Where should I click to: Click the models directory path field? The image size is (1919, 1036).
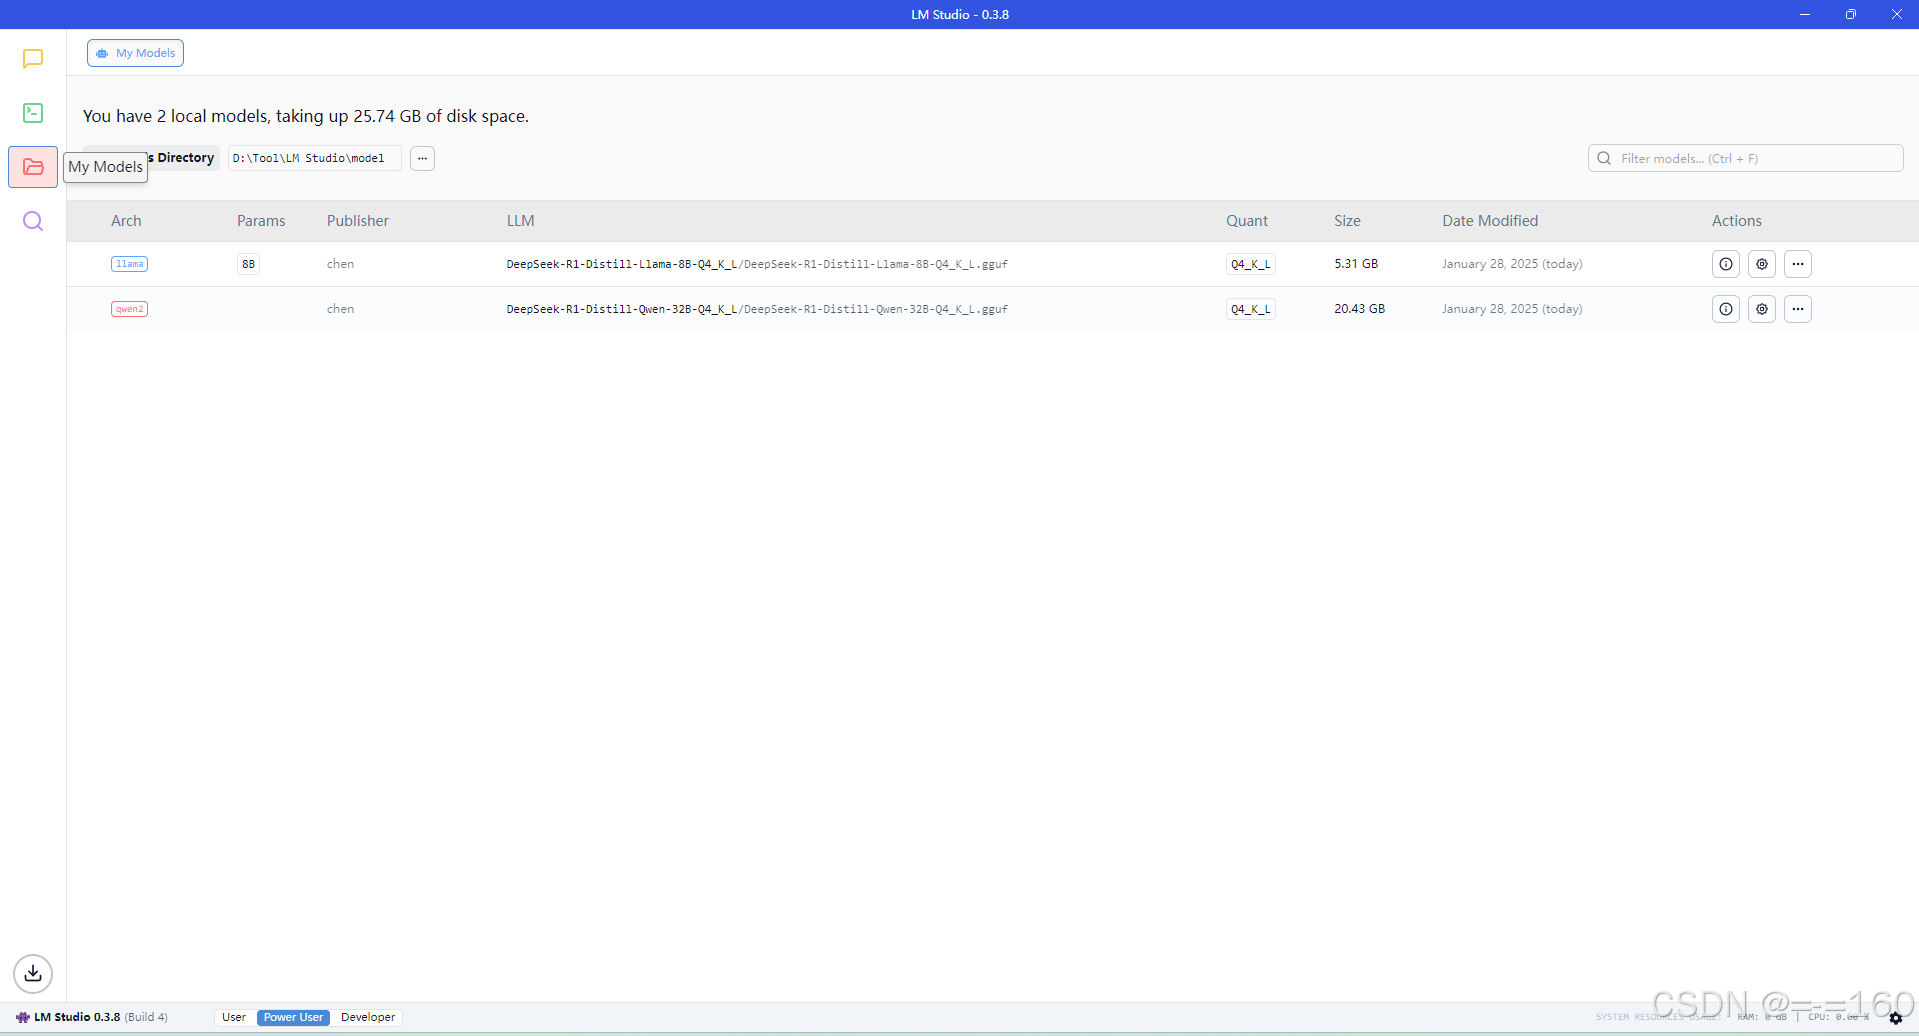coord(314,158)
